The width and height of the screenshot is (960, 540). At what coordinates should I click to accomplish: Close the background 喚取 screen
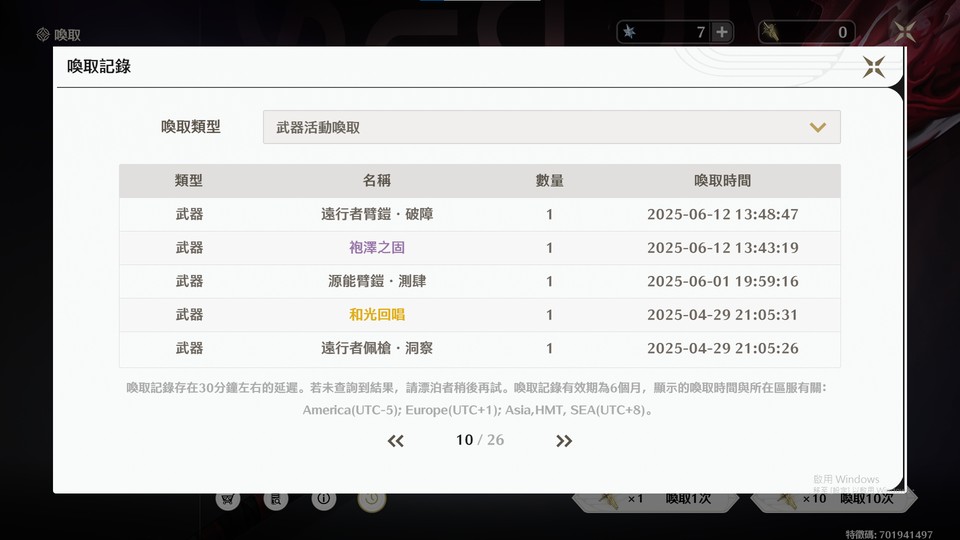tap(904, 32)
